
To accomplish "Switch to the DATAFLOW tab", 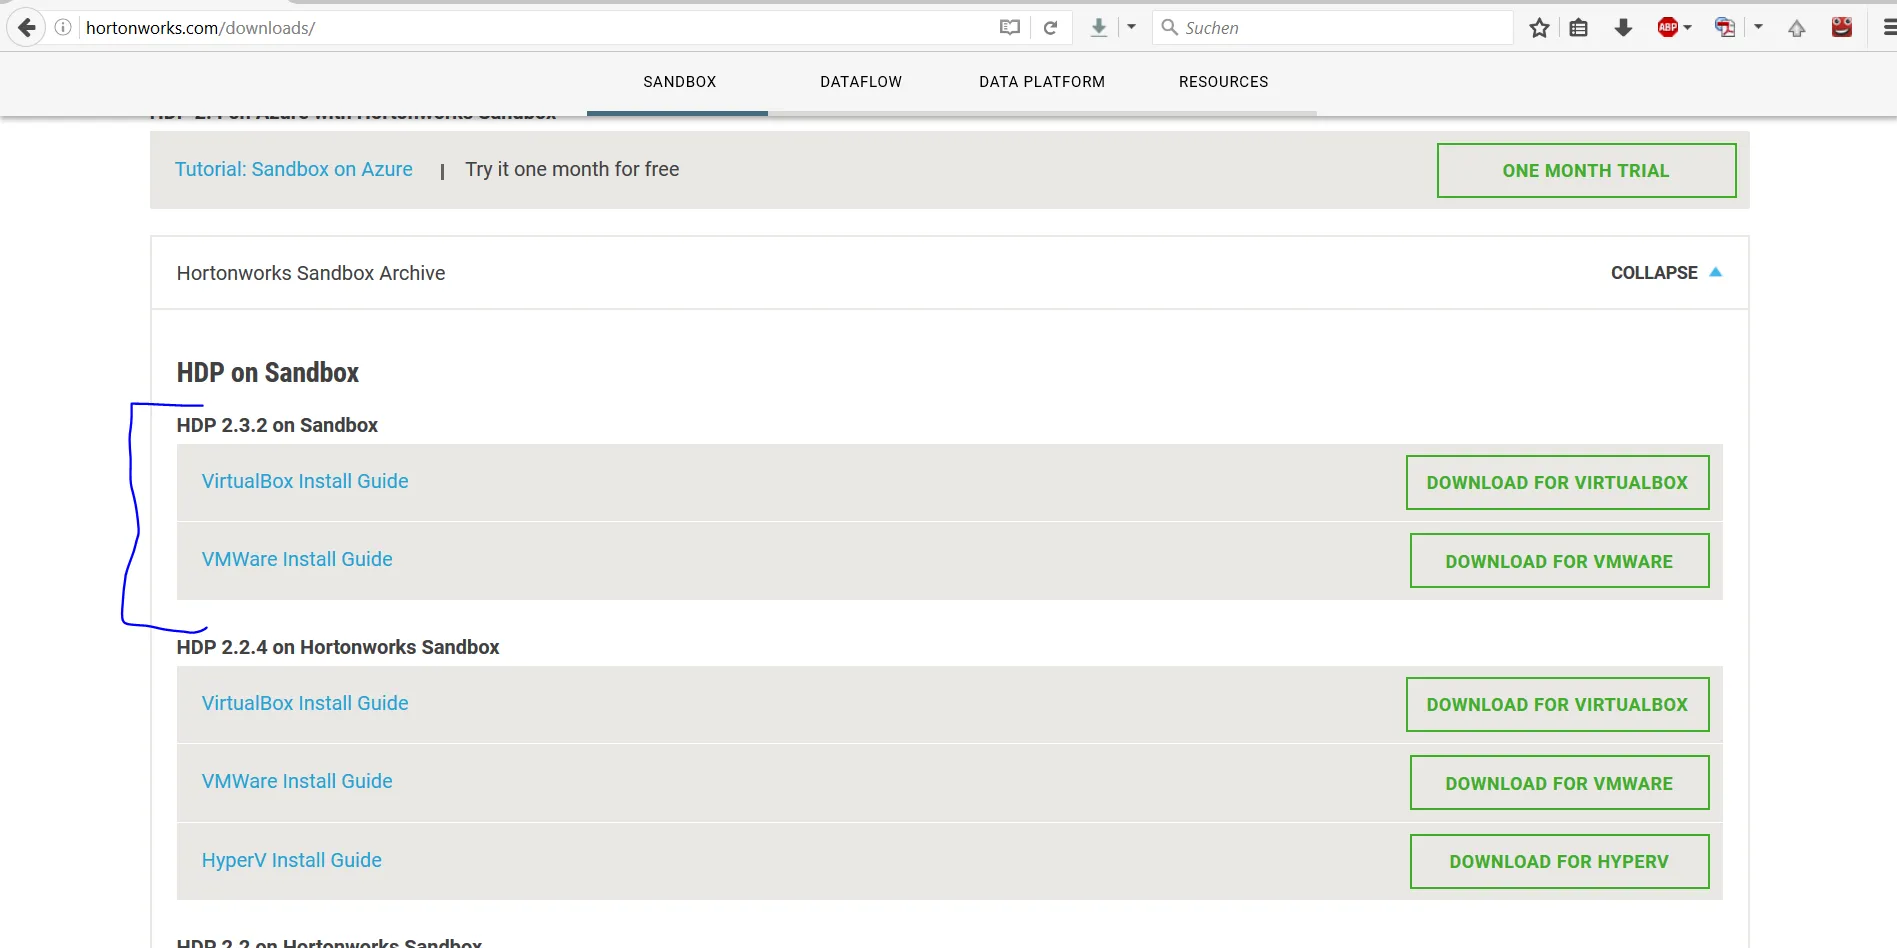I will (x=861, y=82).
